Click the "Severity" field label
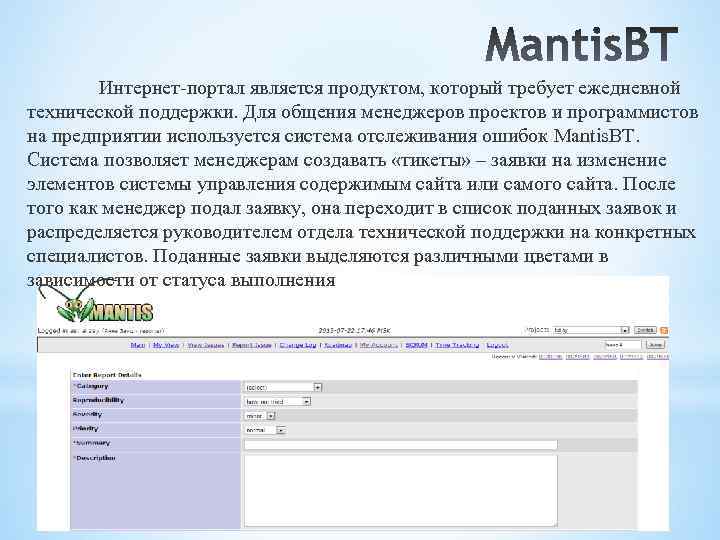The image size is (720, 540). point(87,415)
